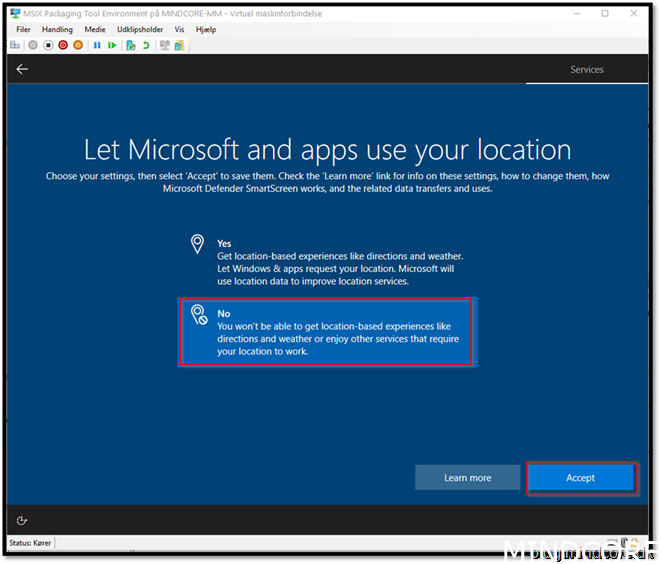The image size is (661, 564).
Task: Select the No location option
Action: tap(328, 332)
